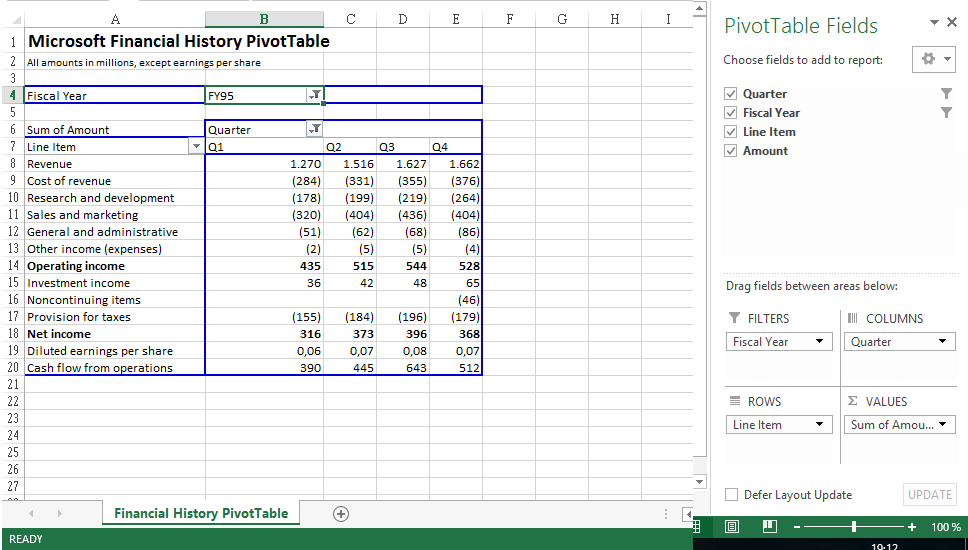Image resolution: width=968 pixels, height=550 pixels.
Task: Toggle the Fiscal Year field checkbox
Action: pos(731,113)
